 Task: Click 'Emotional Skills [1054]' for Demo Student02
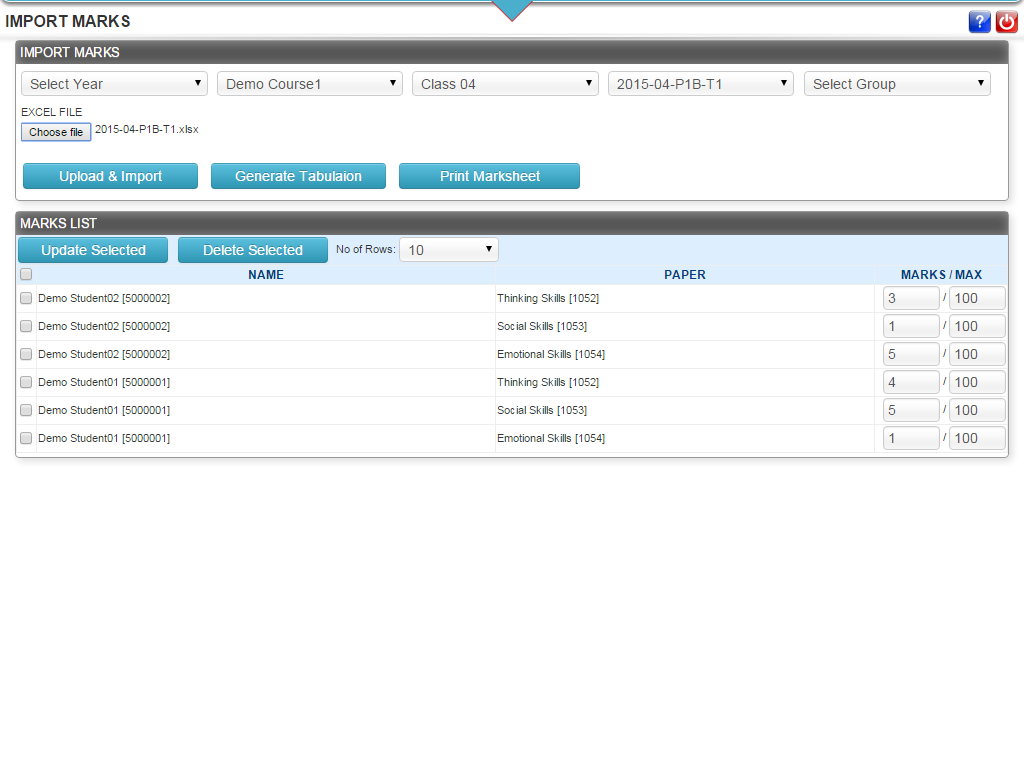click(x=551, y=355)
